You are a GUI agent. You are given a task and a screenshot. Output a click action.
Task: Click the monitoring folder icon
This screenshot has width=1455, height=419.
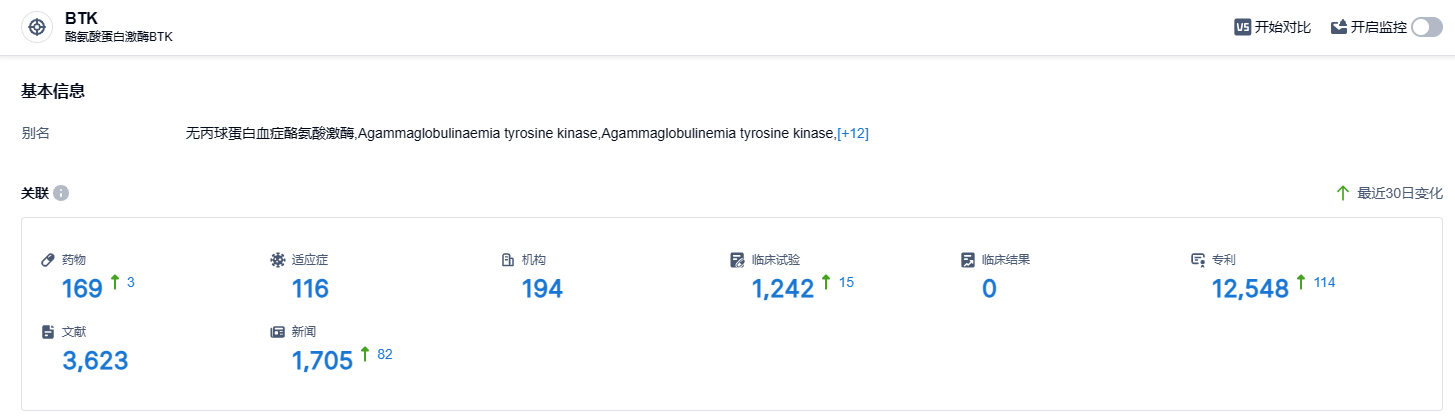[1339, 27]
